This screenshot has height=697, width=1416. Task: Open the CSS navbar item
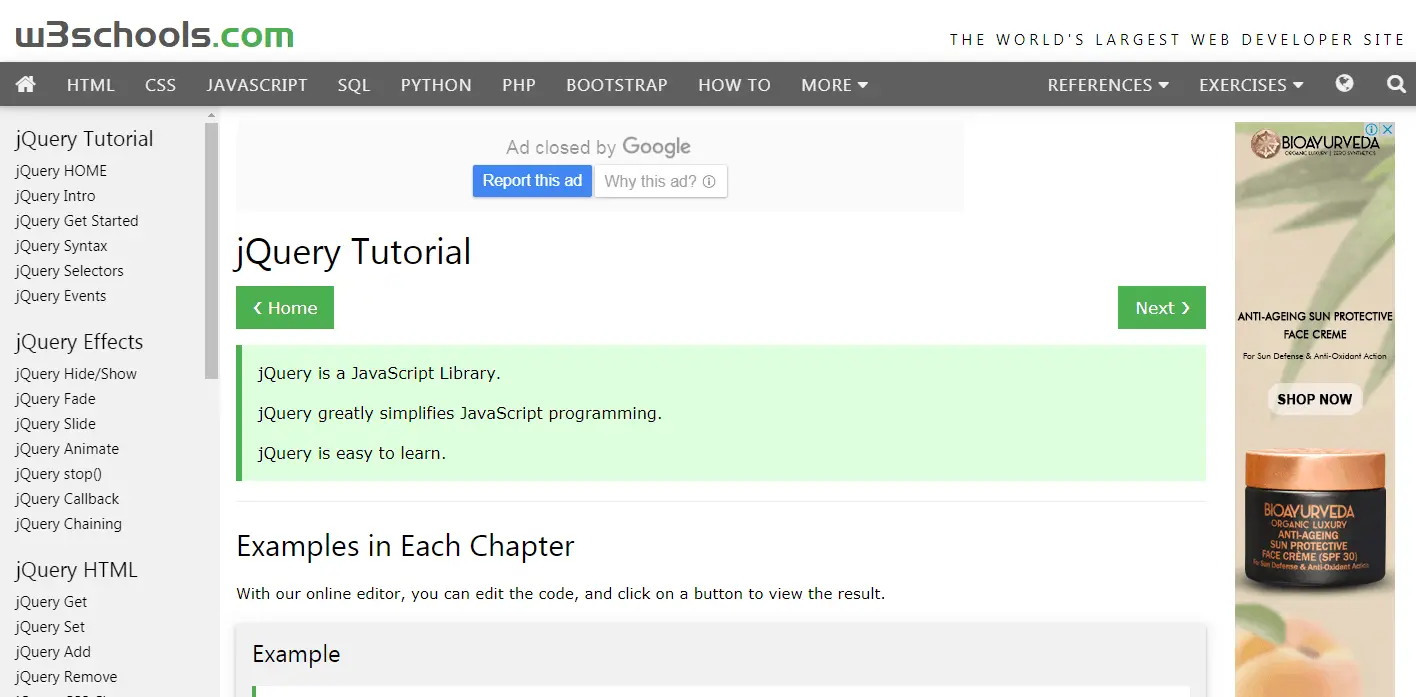[160, 85]
